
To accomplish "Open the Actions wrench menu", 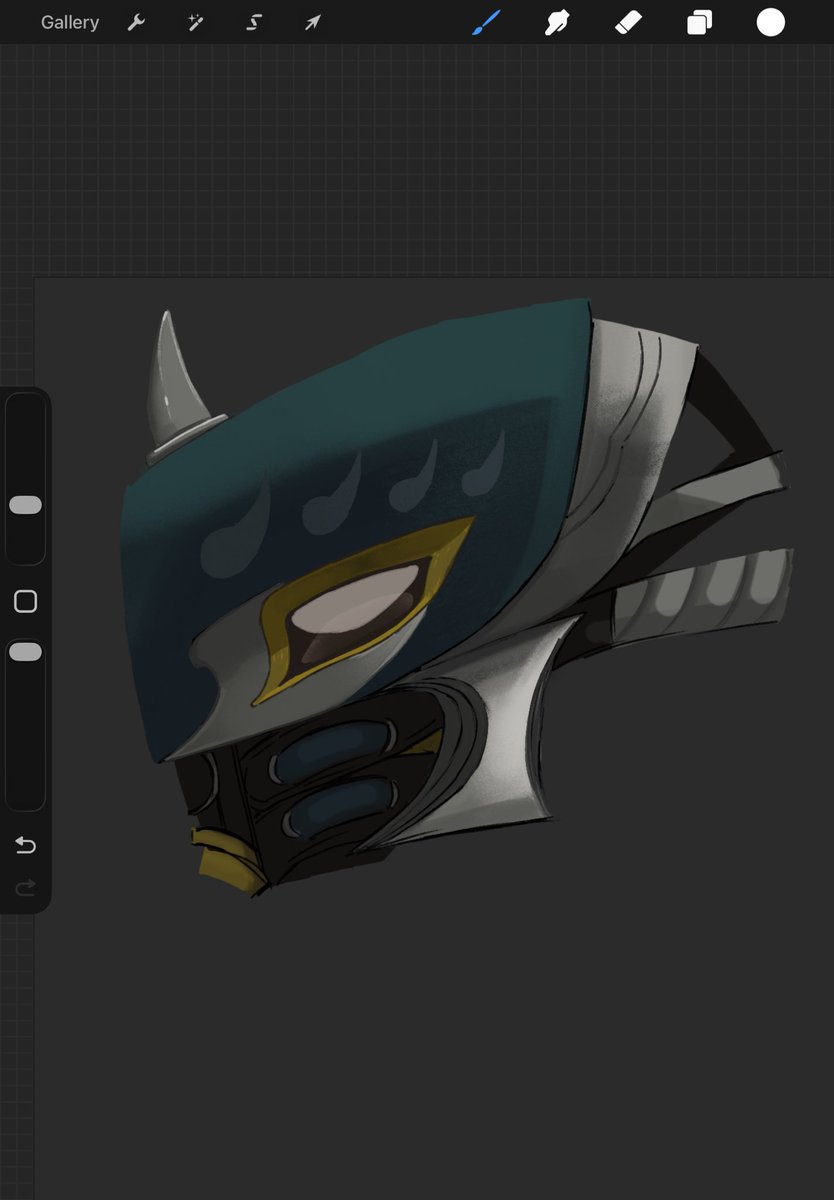I will [136, 22].
